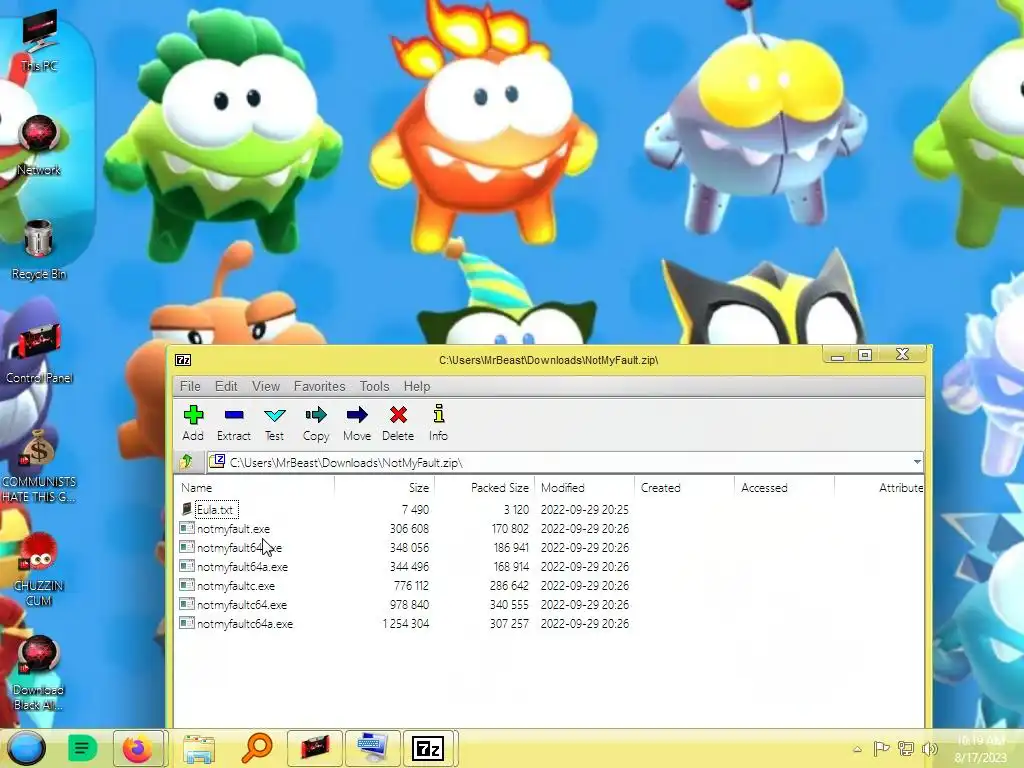Click the taskbar clock and date

point(980,749)
